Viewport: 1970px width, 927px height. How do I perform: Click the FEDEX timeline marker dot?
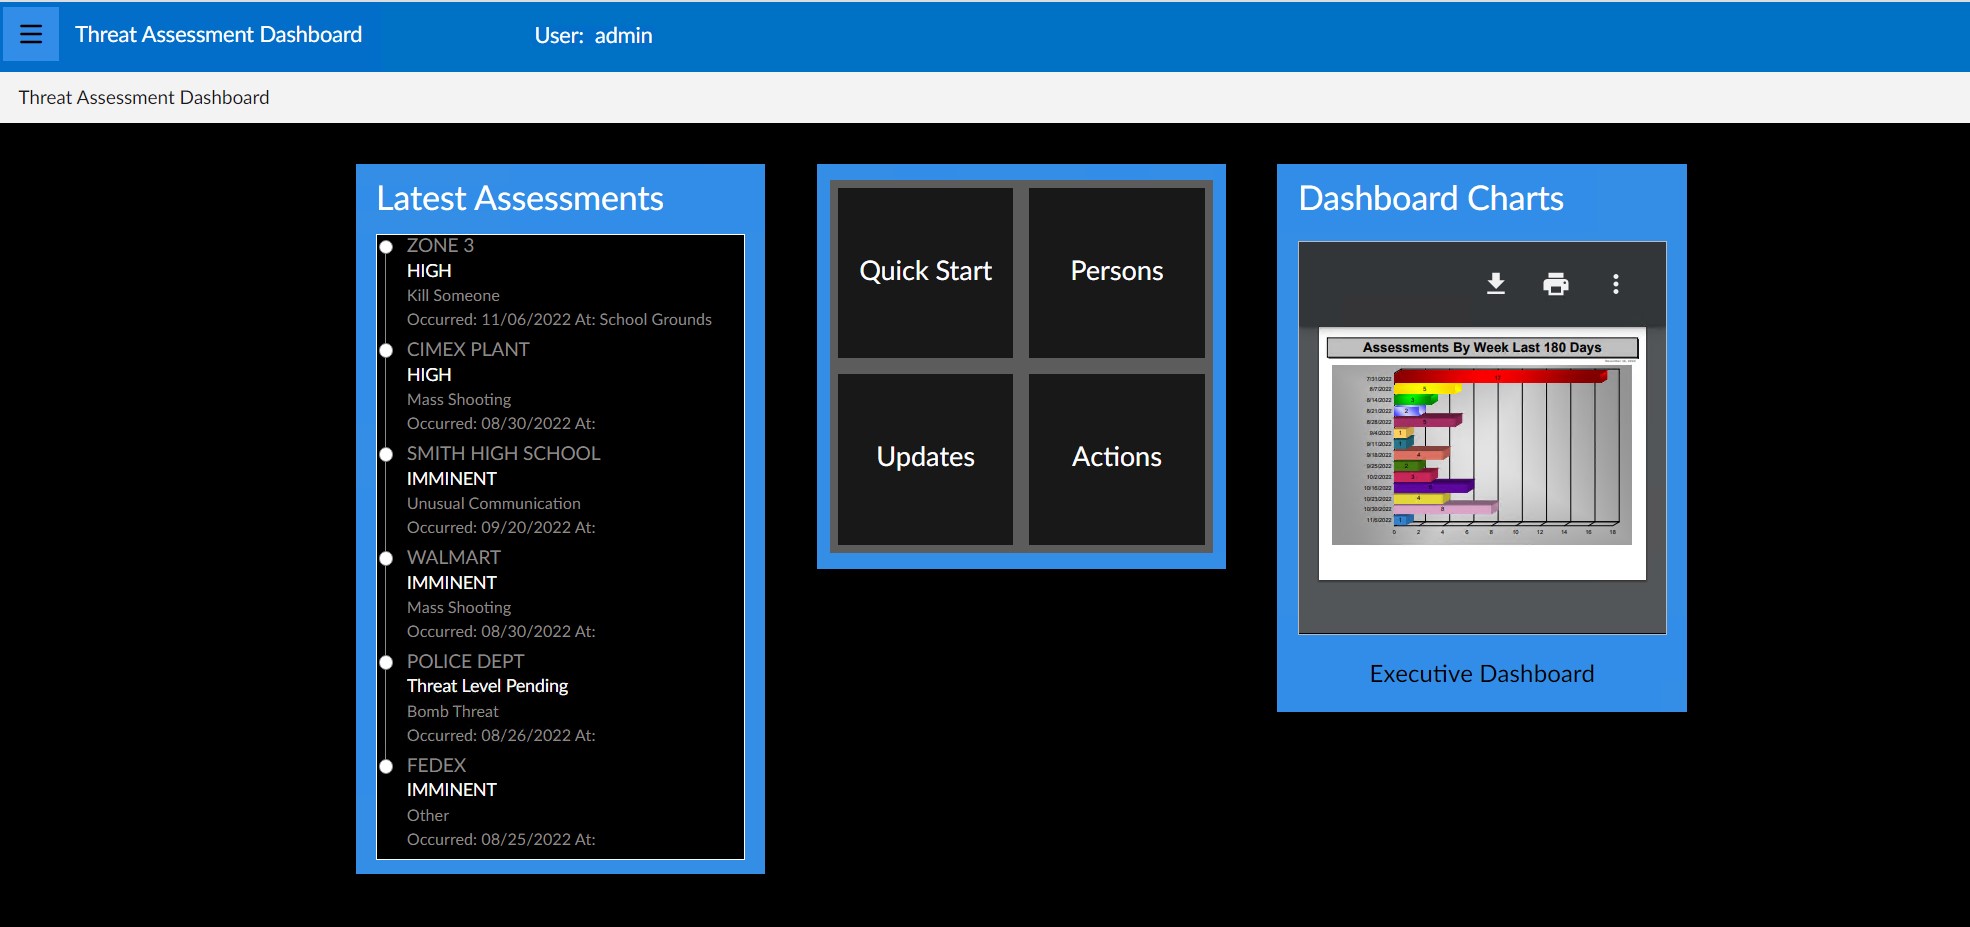click(x=386, y=766)
